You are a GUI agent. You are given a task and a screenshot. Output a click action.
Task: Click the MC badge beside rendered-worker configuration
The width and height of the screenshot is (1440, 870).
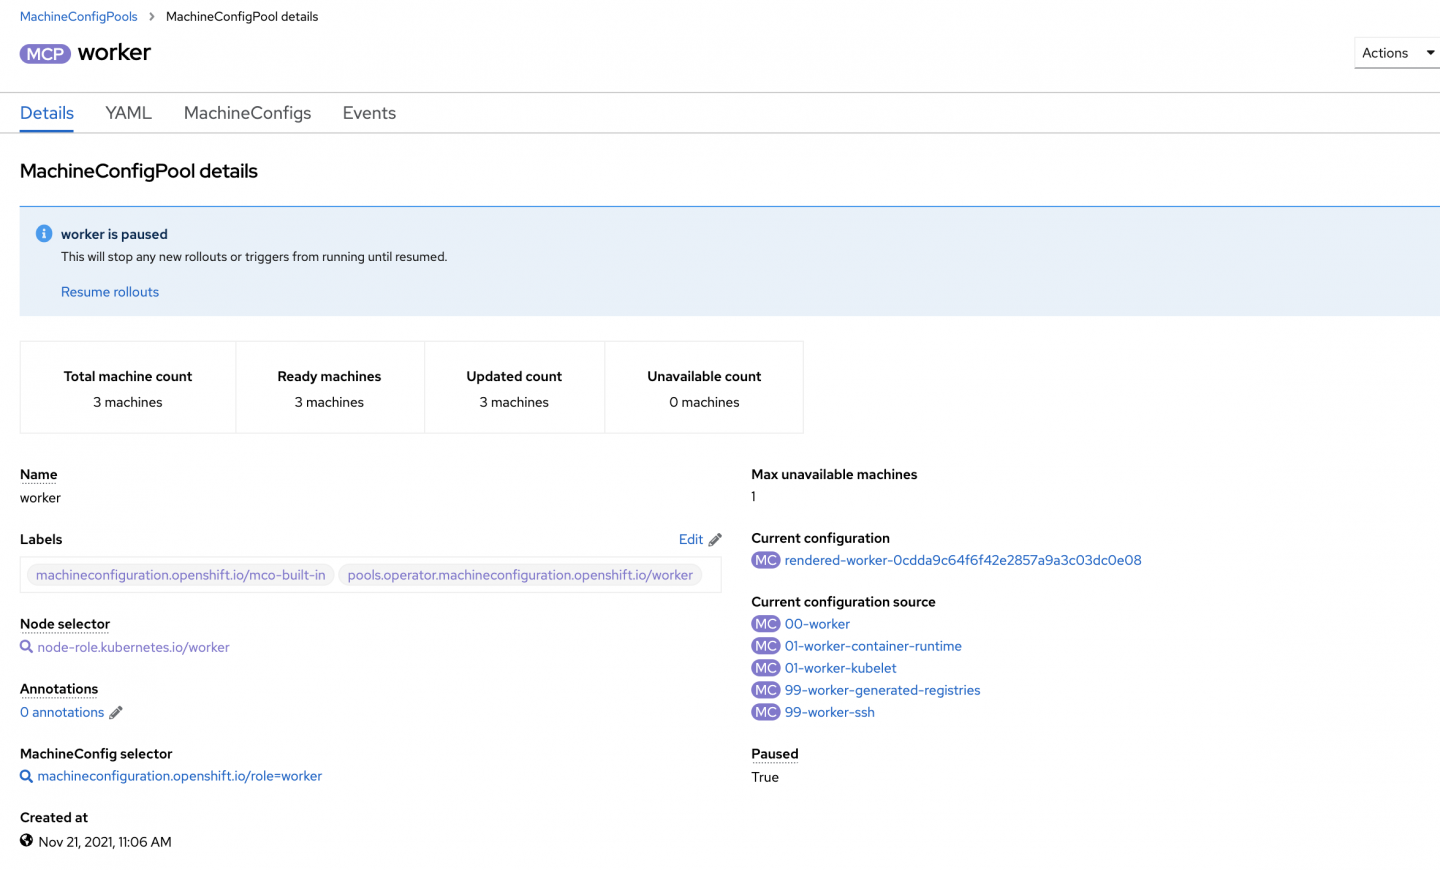(765, 560)
